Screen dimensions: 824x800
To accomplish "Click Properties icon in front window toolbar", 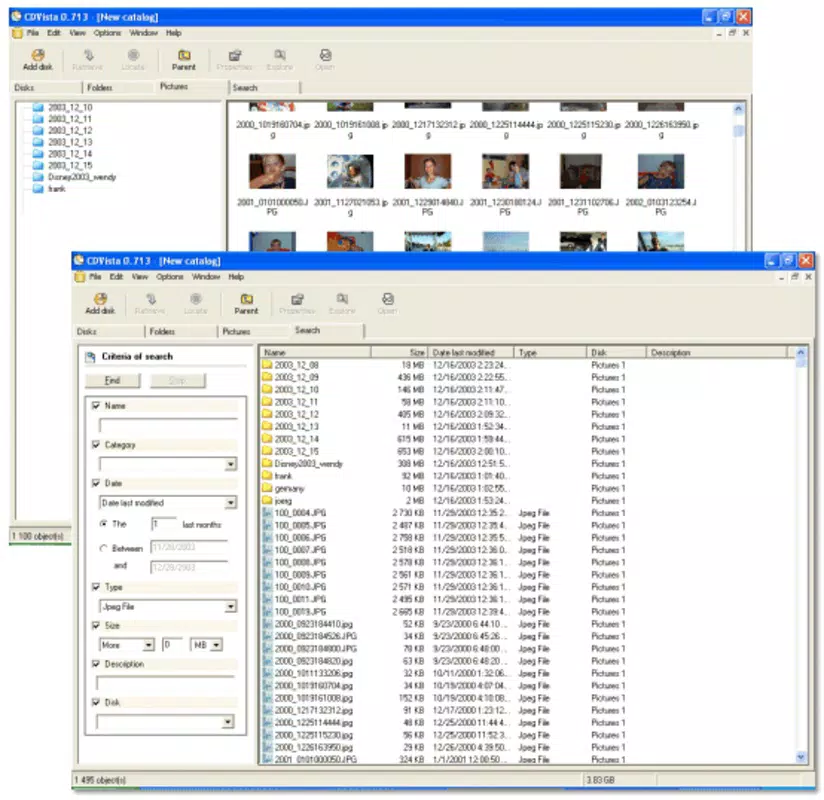I will pyautogui.click(x=297, y=299).
